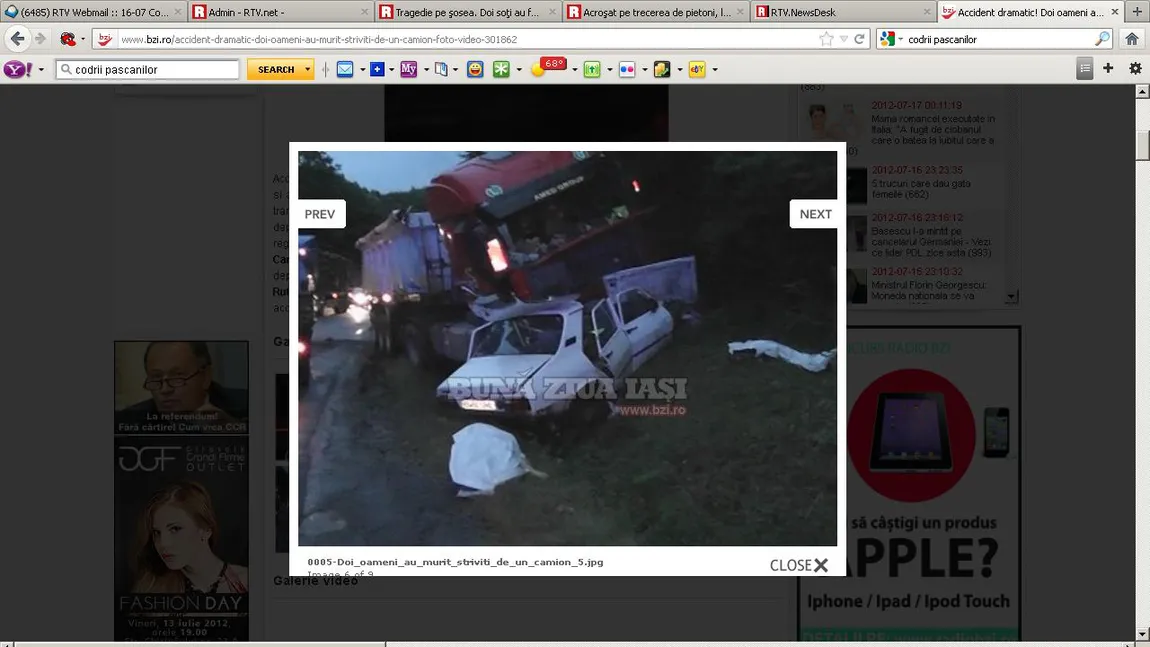Screen dimensions: 1150x647
Task: Add a button with toolbar plus icon
Action: point(1108,68)
